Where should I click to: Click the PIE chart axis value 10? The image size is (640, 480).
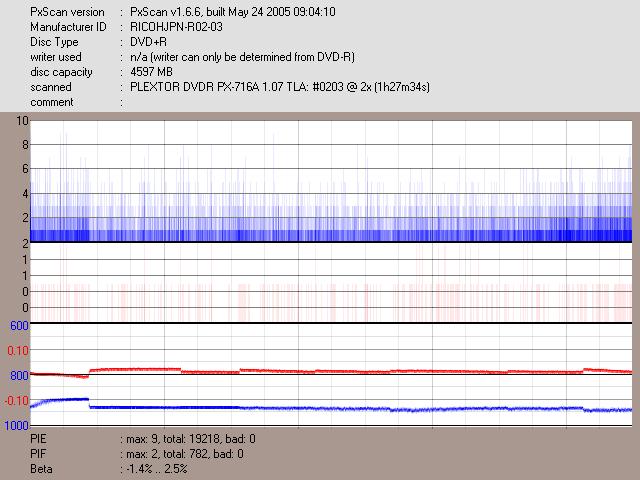pyautogui.click(x=22, y=121)
